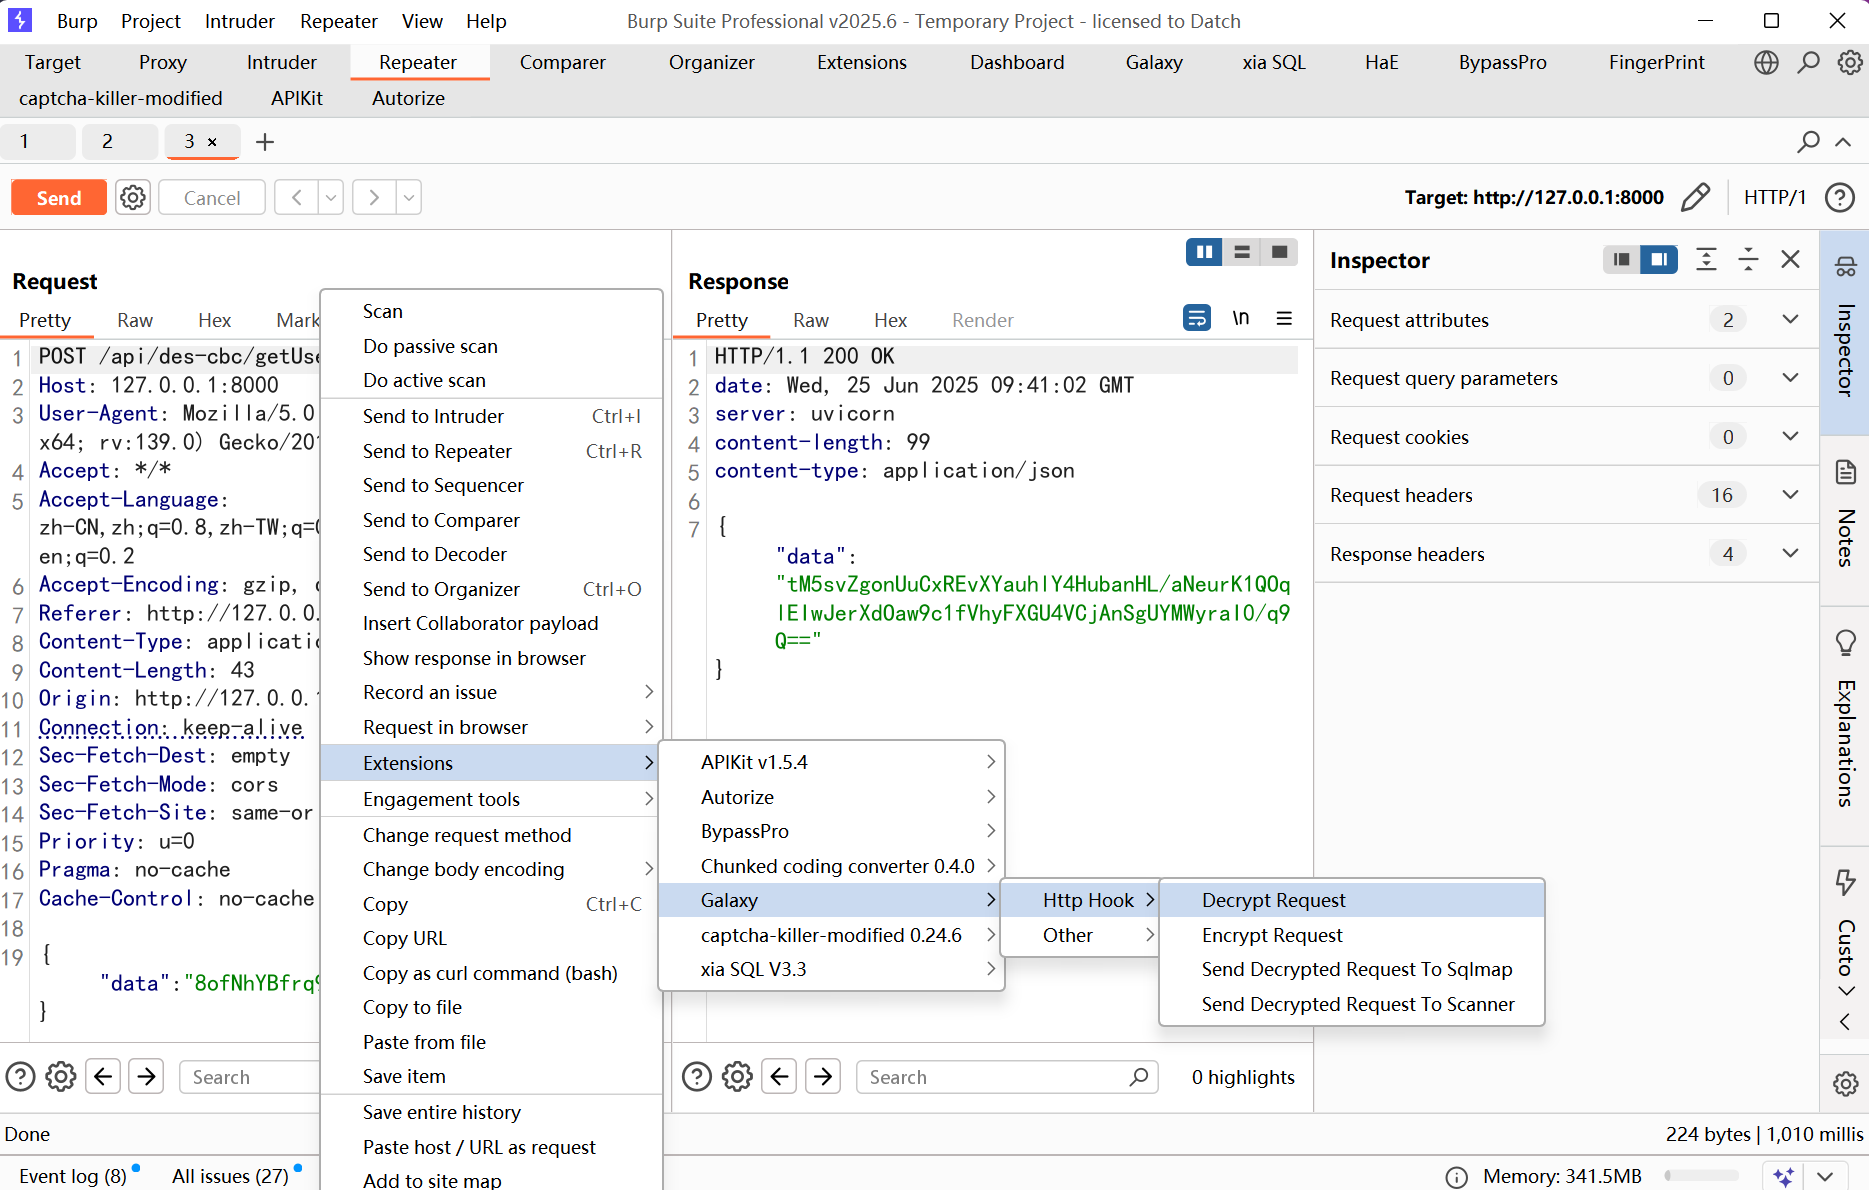Click Encrypt Request in Galaxy submenu

[1352, 935]
